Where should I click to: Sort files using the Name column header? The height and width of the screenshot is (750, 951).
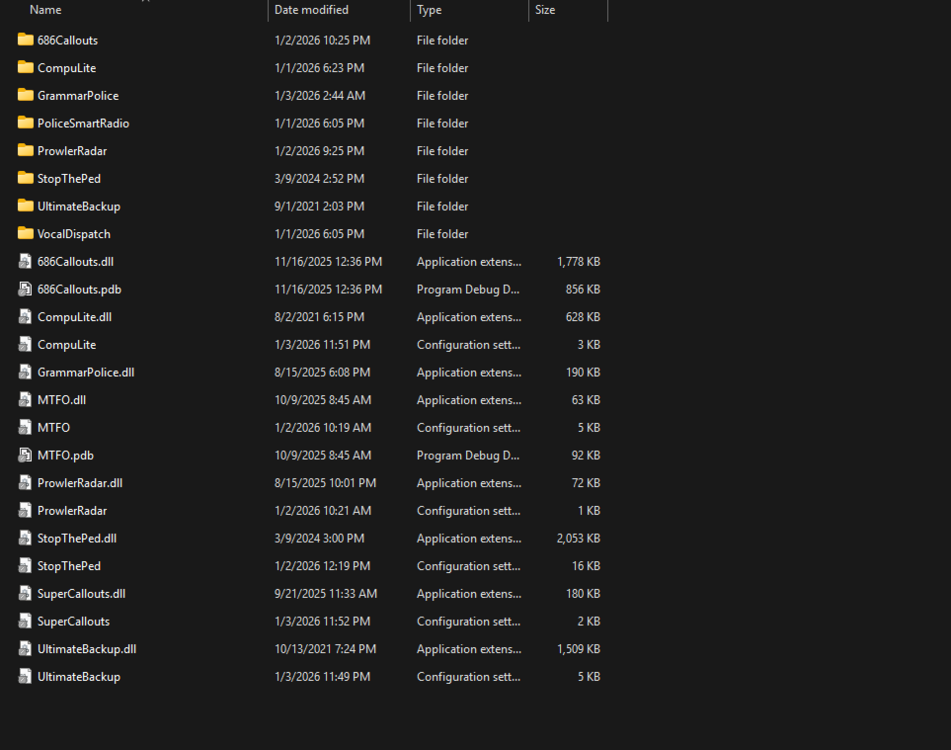pyautogui.click(x=45, y=9)
